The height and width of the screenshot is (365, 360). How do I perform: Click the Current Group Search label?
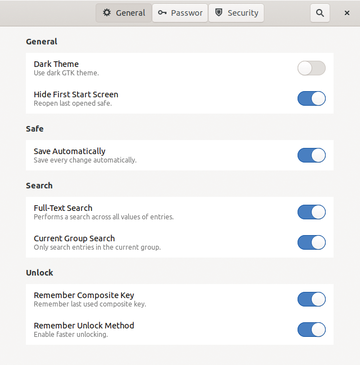coord(74,239)
